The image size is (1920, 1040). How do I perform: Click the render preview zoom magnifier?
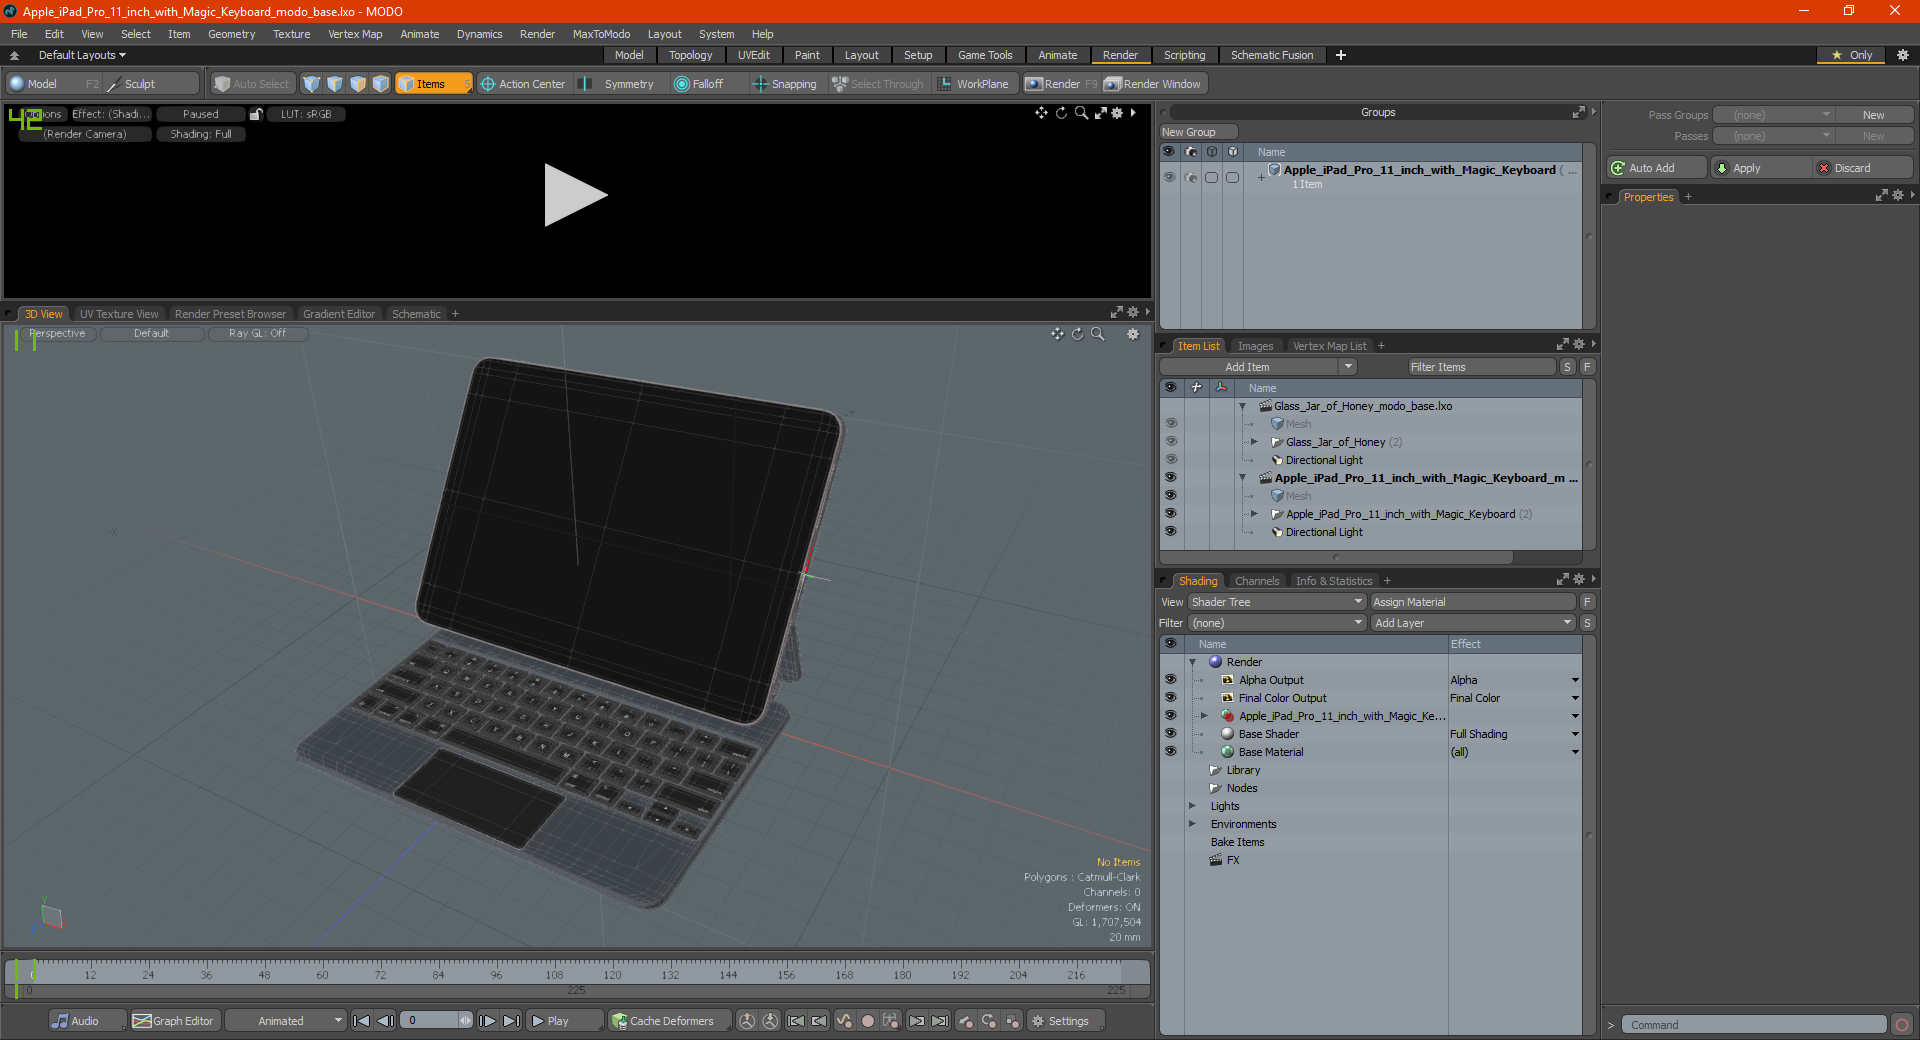point(1081,113)
